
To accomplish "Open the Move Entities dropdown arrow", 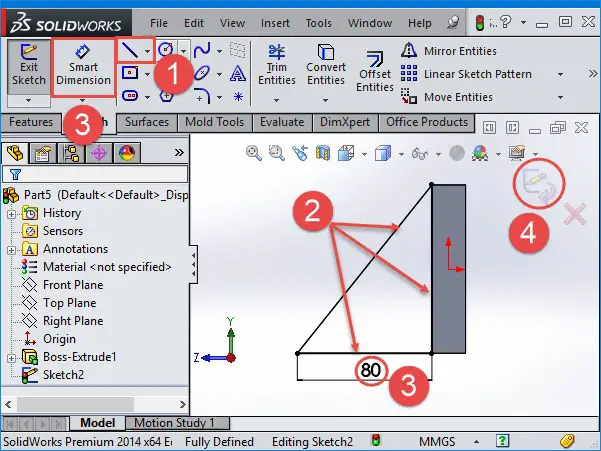I will 560,97.
